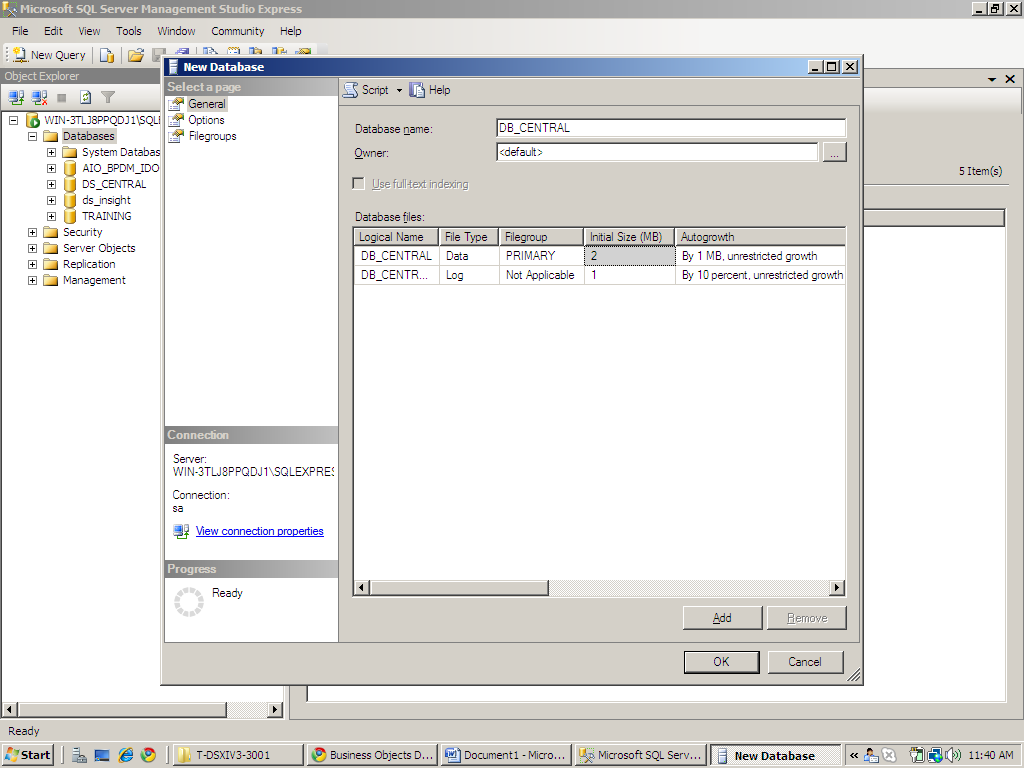
Task: Switch to the Options page
Action: click(206, 120)
